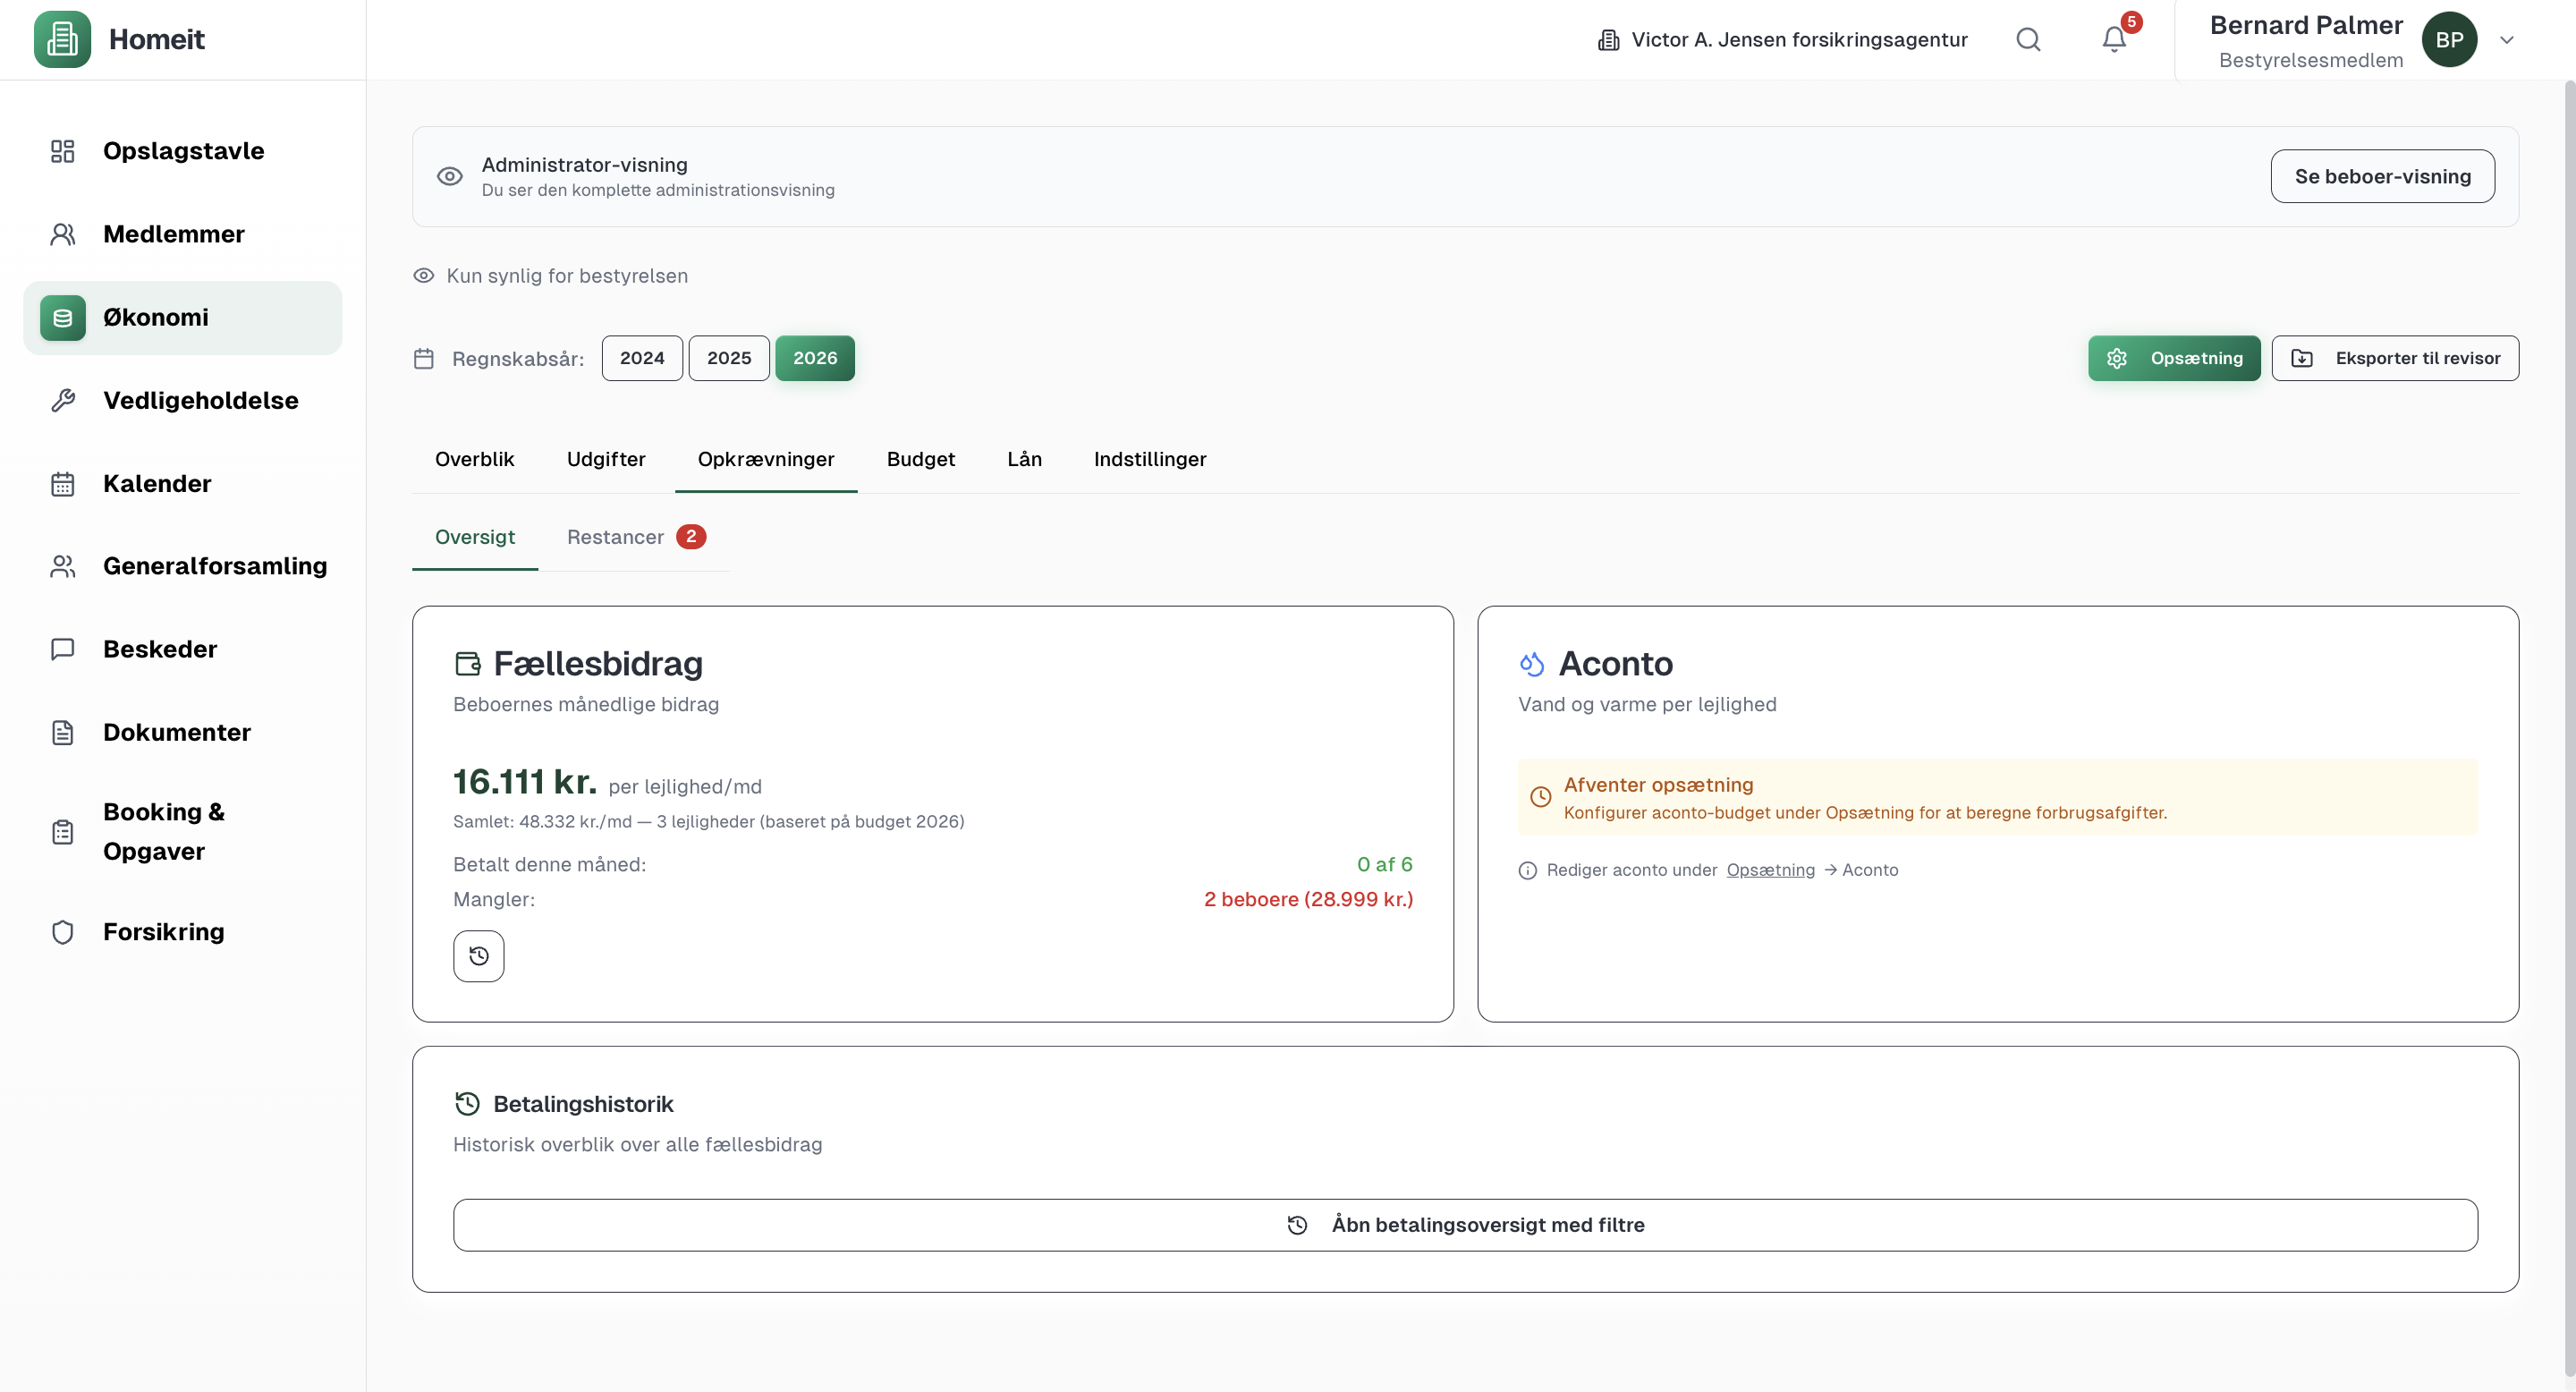Switch to the Budget tab

920,459
